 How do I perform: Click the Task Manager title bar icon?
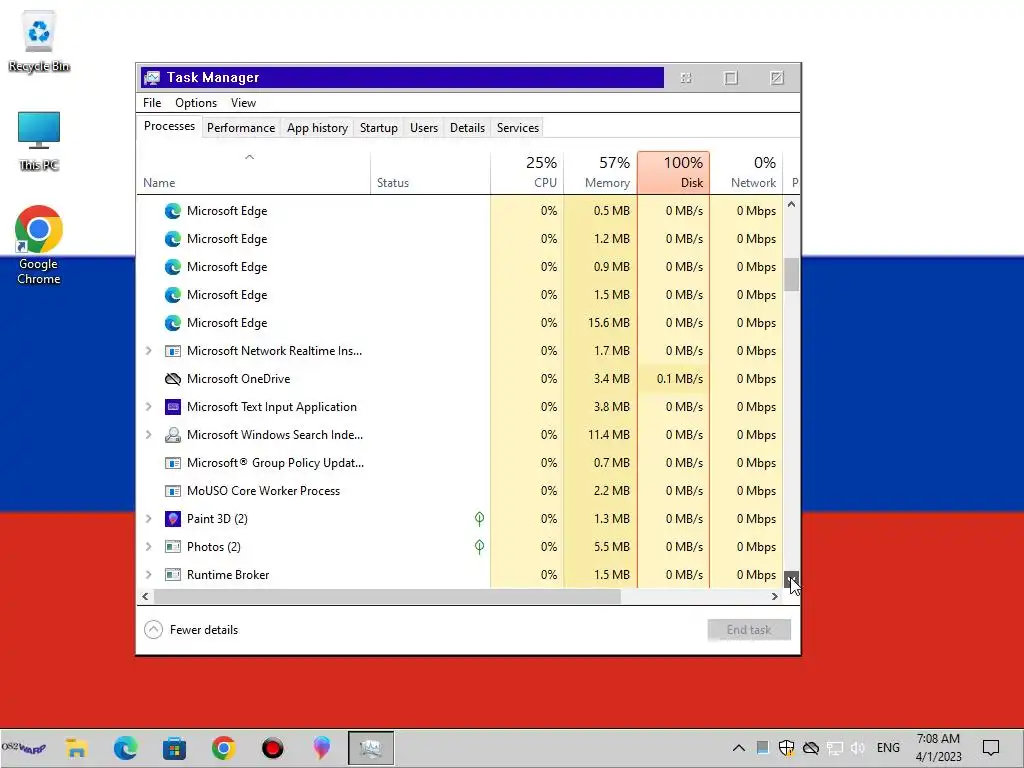pyautogui.click(x=152, y=78)
